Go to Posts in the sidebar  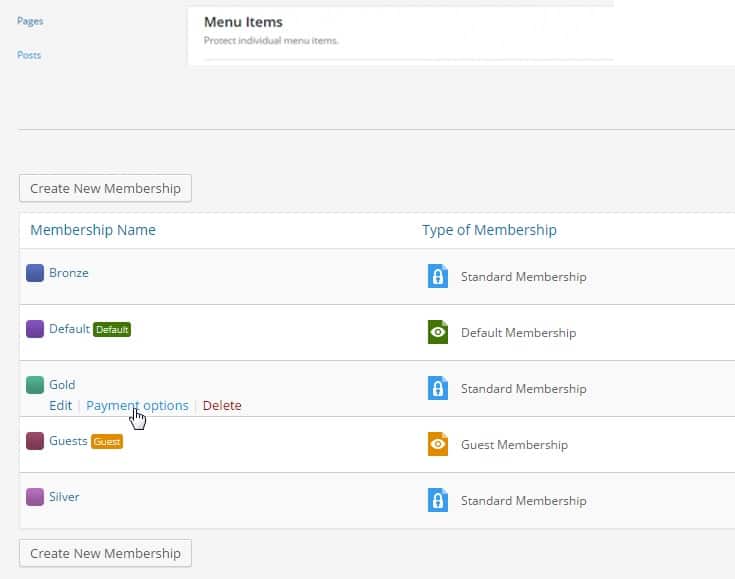(x=29, y=55)
